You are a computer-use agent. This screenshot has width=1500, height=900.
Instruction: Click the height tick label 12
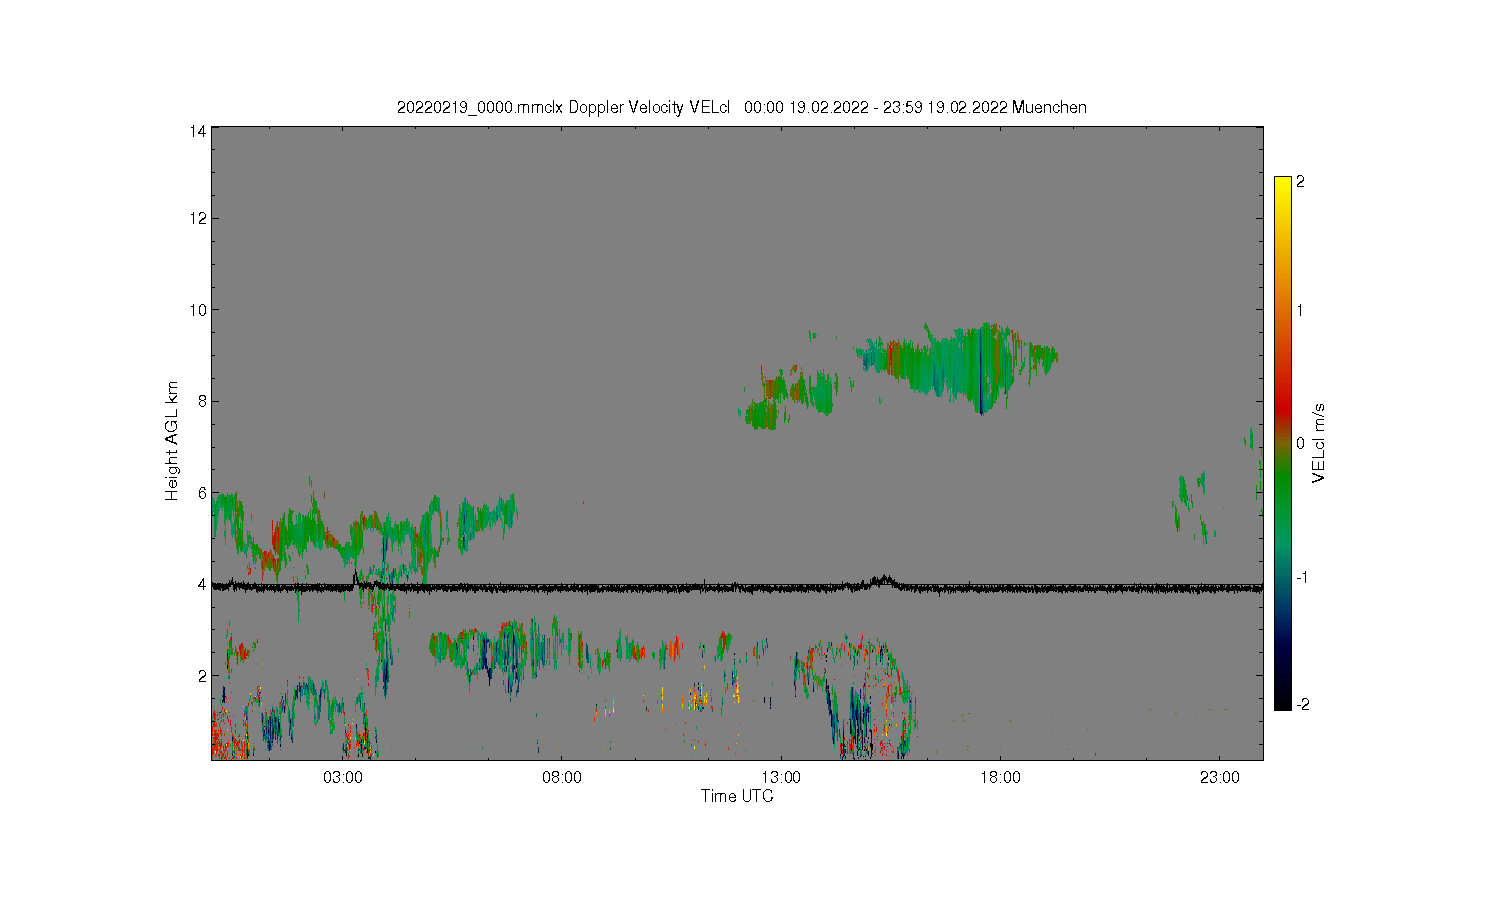coord(198,218)
